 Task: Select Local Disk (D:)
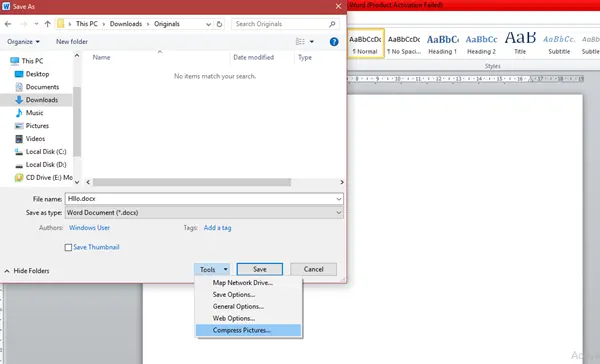click(46, 165)
